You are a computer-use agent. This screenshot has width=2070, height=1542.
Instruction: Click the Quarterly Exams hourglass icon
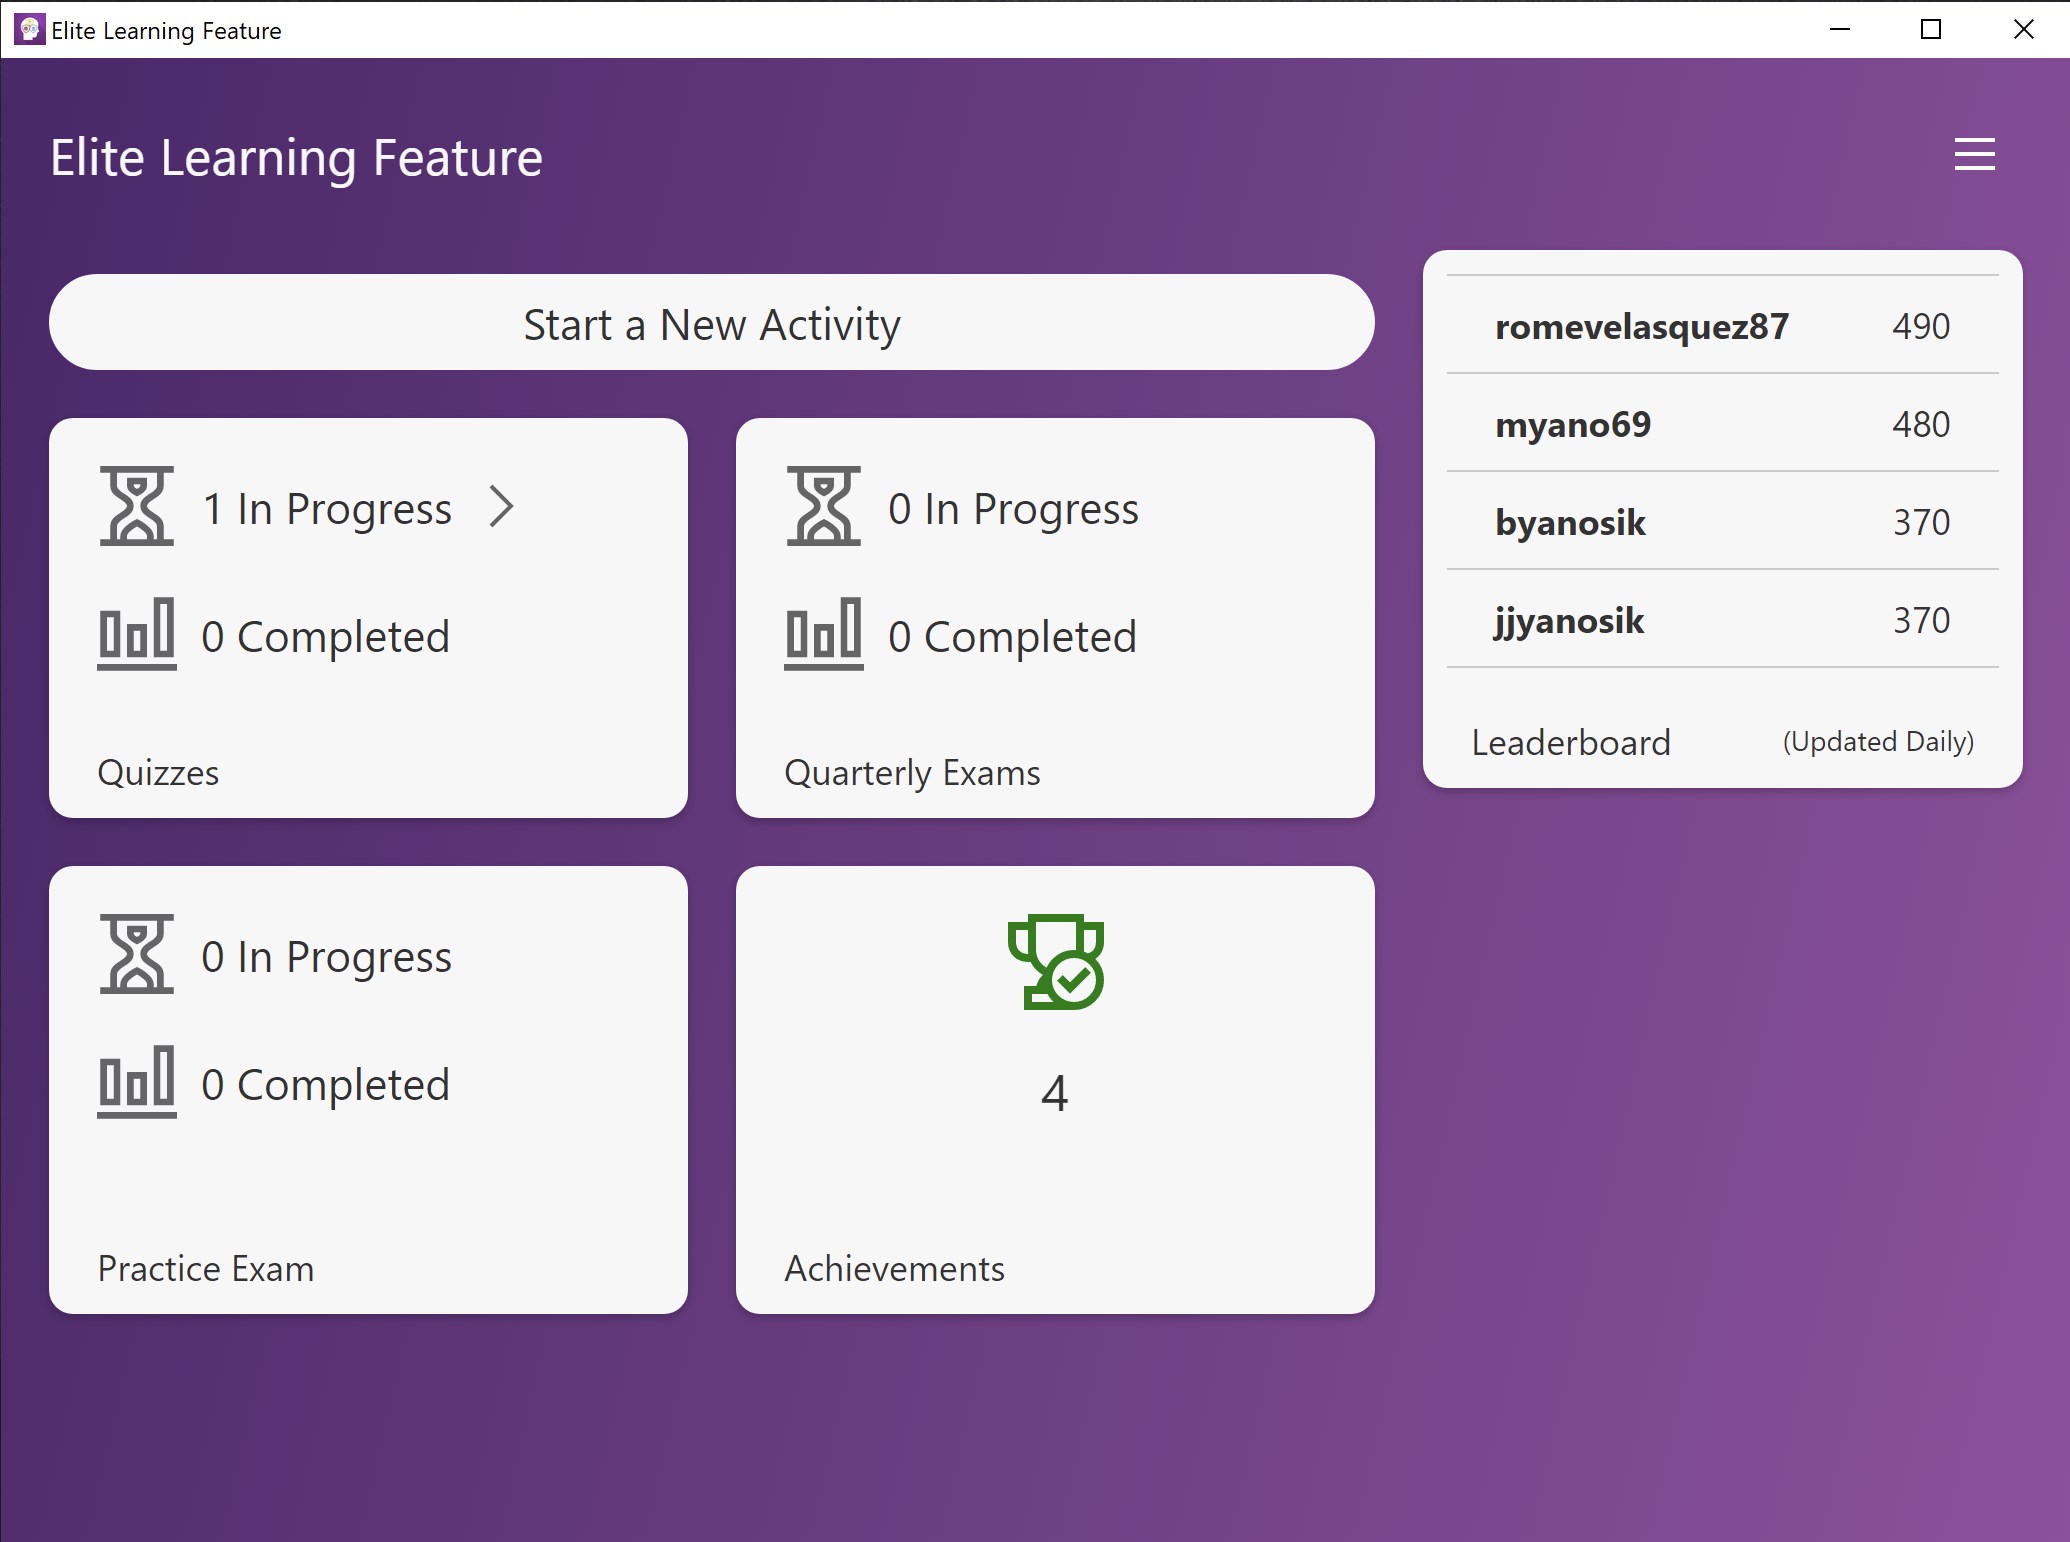point(823,506)
